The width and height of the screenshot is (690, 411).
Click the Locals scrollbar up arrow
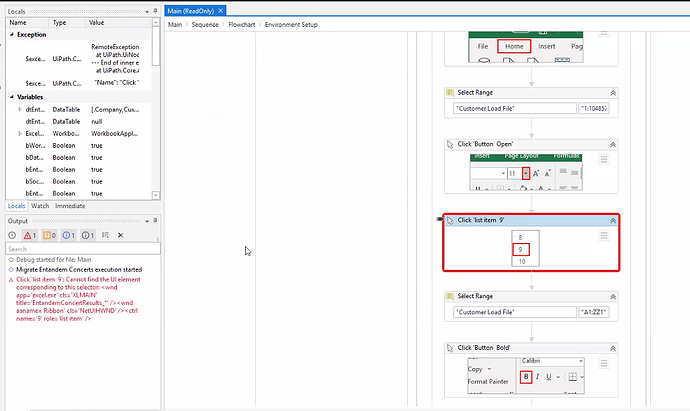pyautogui.click(x=156, y=22)
